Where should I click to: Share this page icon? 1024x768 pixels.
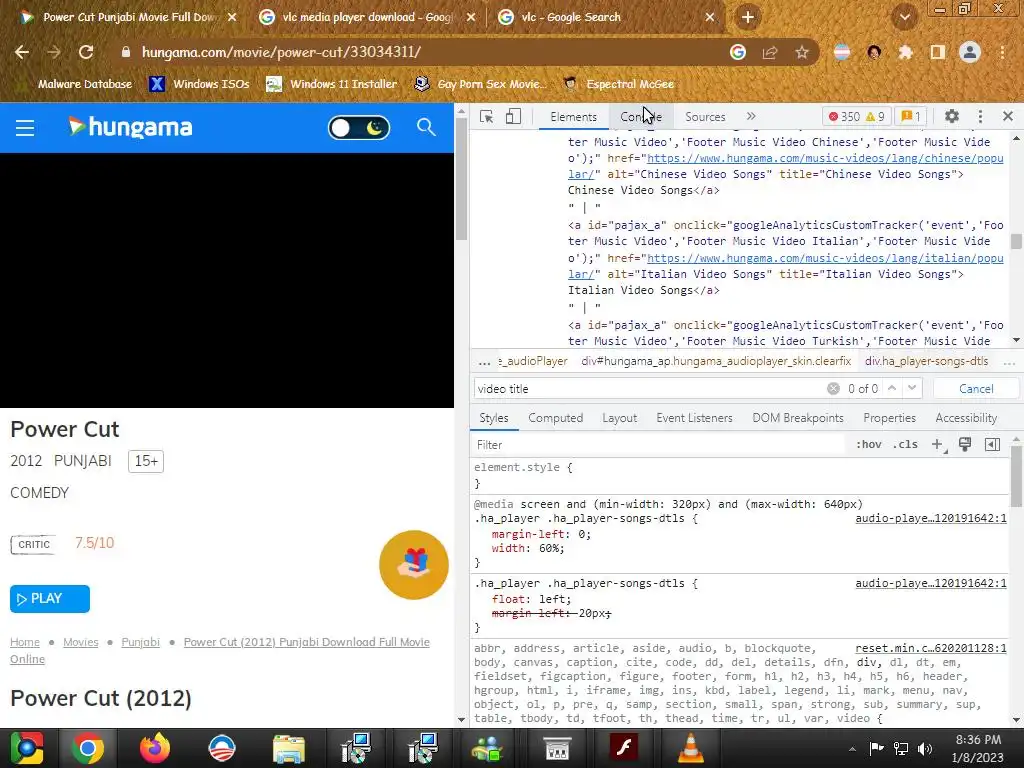[770, 52]
